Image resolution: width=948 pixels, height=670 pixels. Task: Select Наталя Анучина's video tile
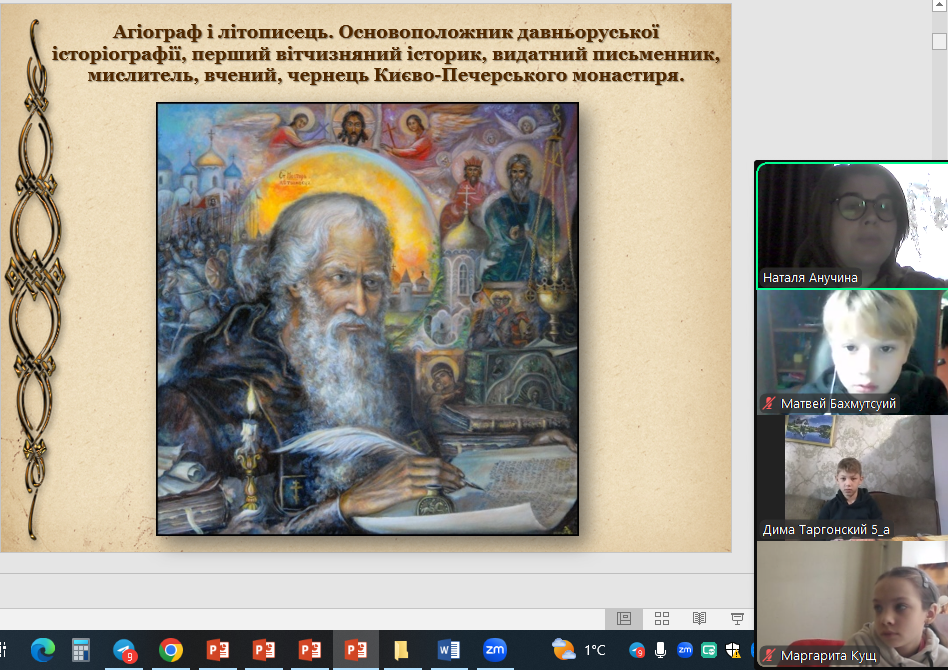(x=852, y=225)
